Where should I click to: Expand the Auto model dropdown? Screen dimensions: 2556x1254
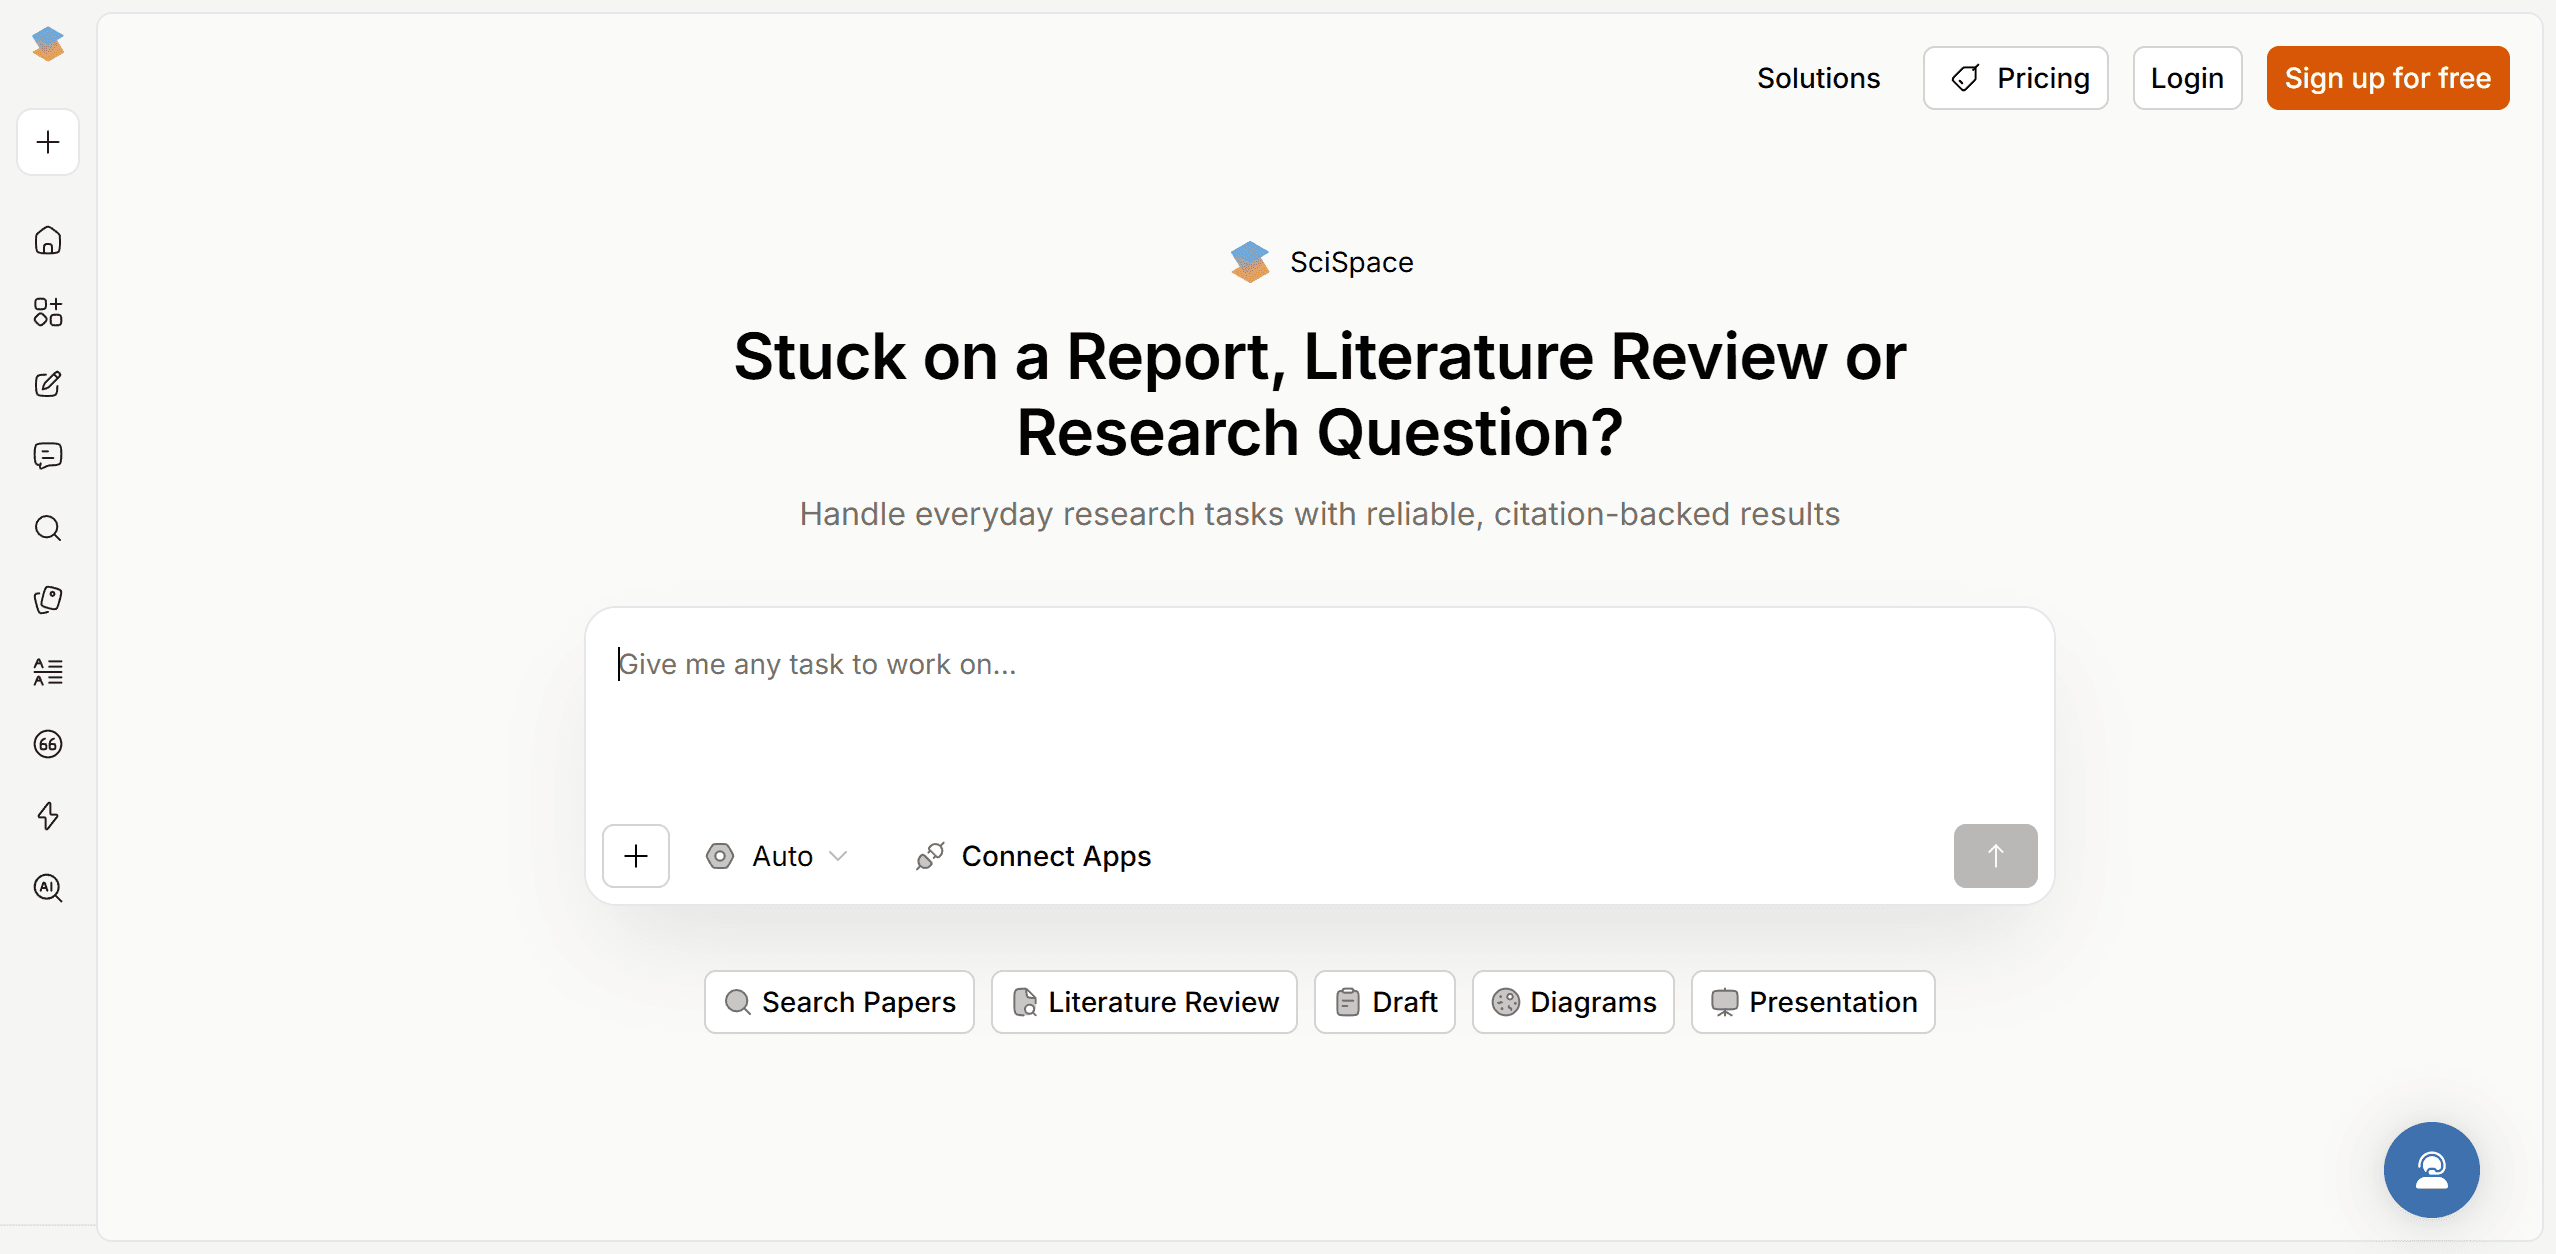point(778,856)
